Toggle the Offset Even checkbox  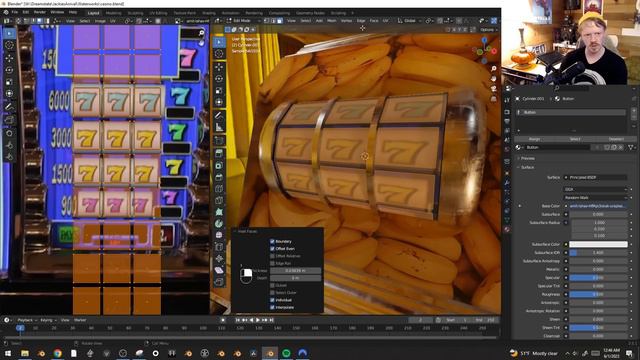pyautogui.click(x=272, y=249)
